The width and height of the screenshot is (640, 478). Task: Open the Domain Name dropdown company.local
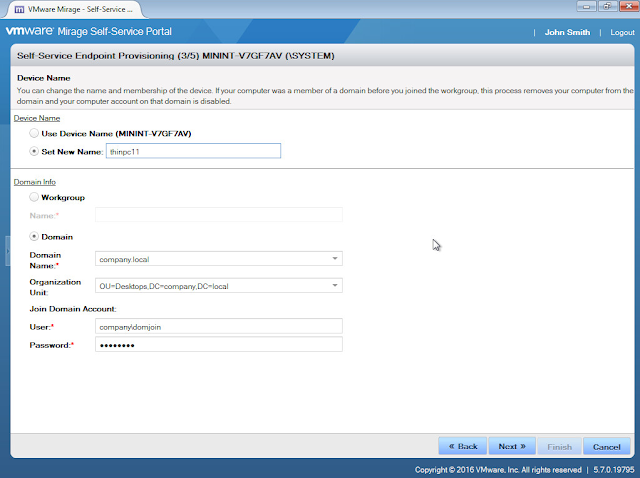tap(218, 259)
